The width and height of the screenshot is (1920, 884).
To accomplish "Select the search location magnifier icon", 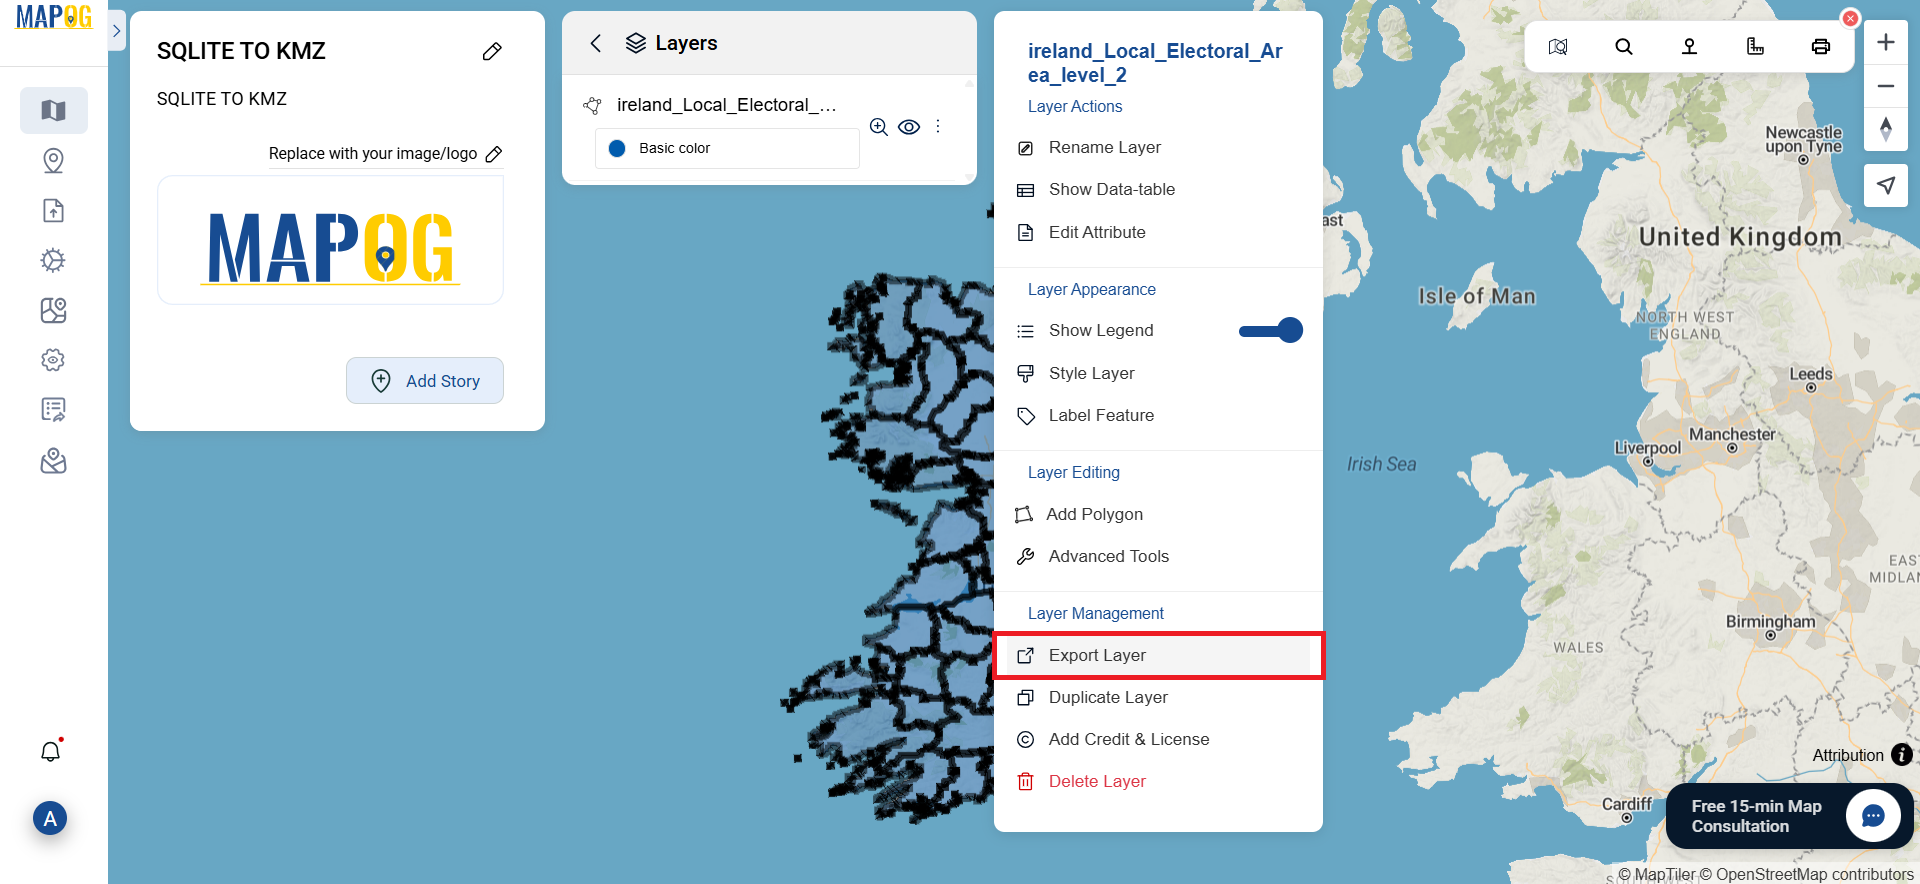I will 1623,46.
